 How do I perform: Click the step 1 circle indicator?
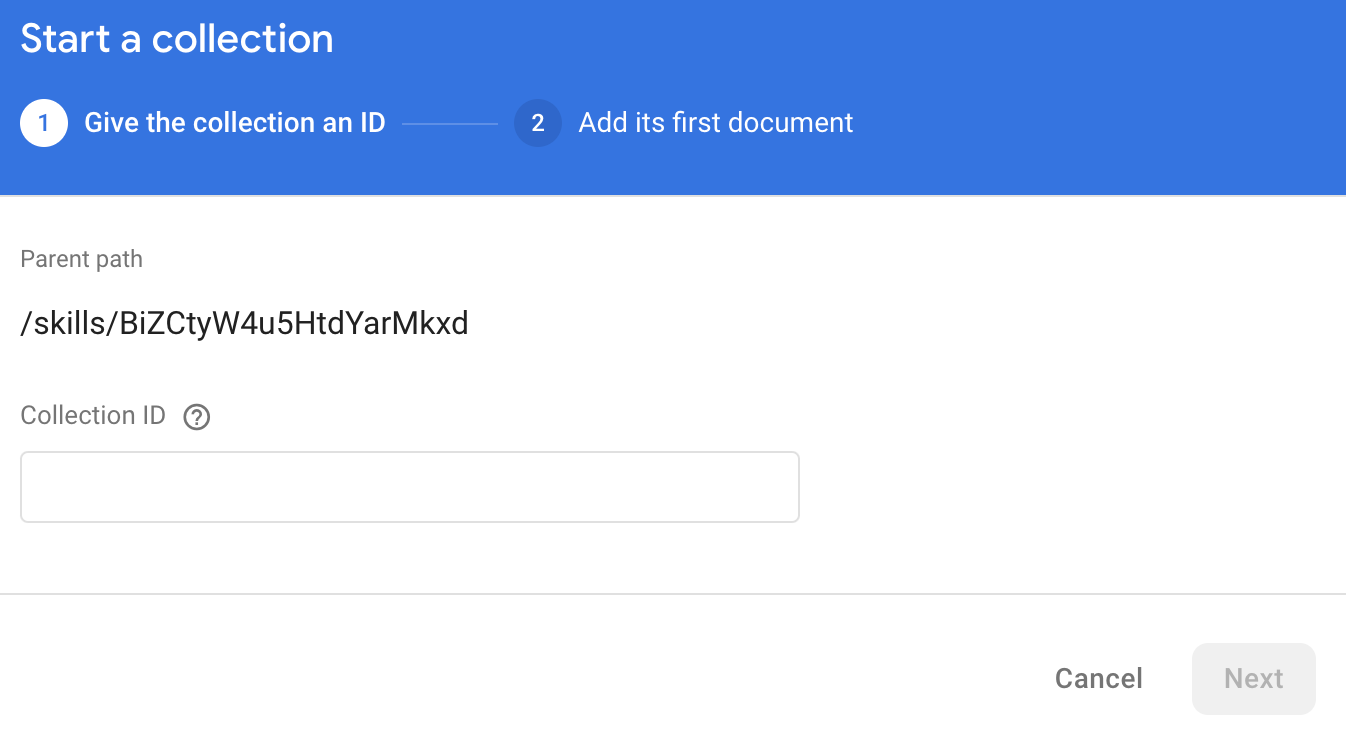[x=43, y=123]
